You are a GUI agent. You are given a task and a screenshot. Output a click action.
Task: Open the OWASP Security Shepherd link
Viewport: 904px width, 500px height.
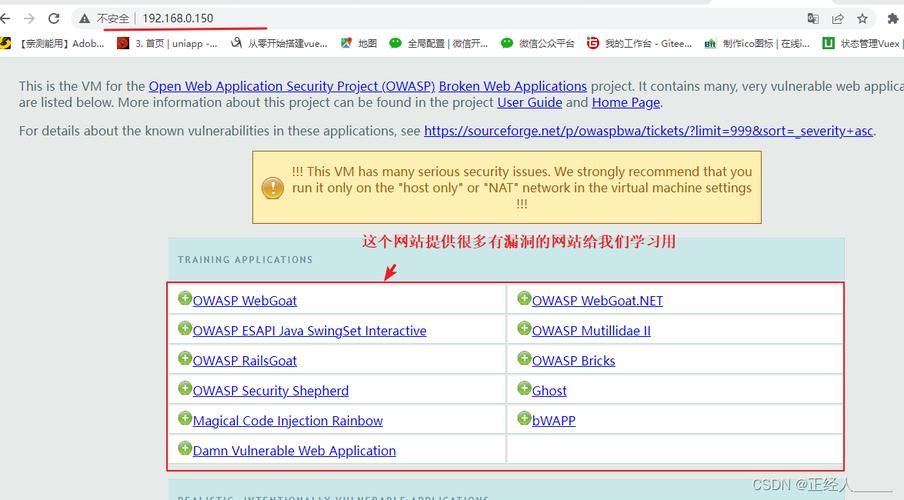270,391
